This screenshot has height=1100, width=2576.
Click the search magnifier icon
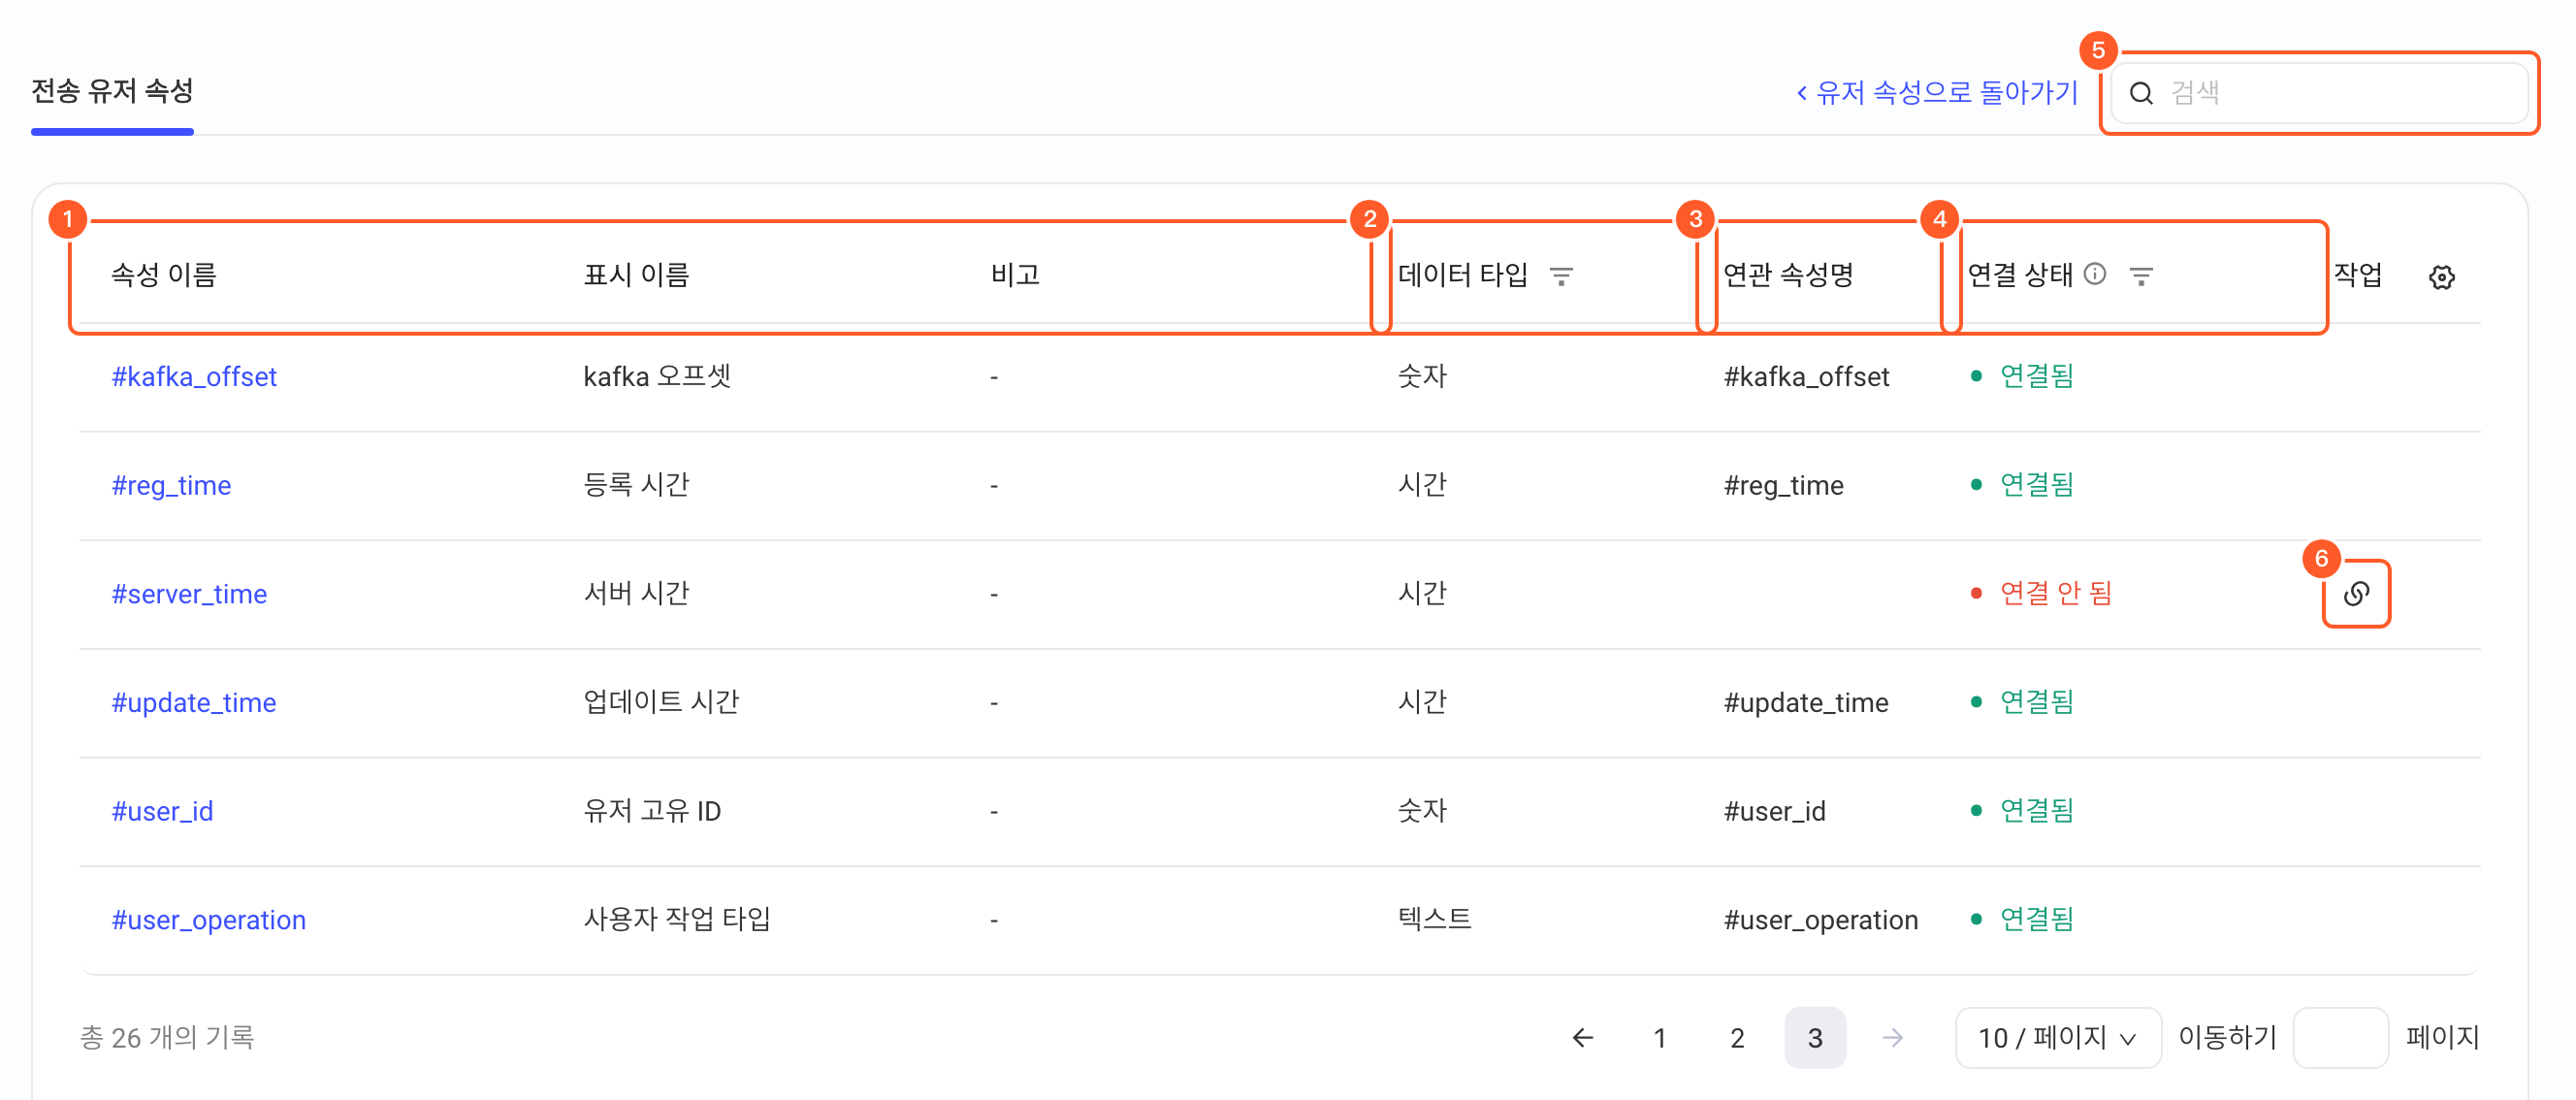[x=2141, y=93]
